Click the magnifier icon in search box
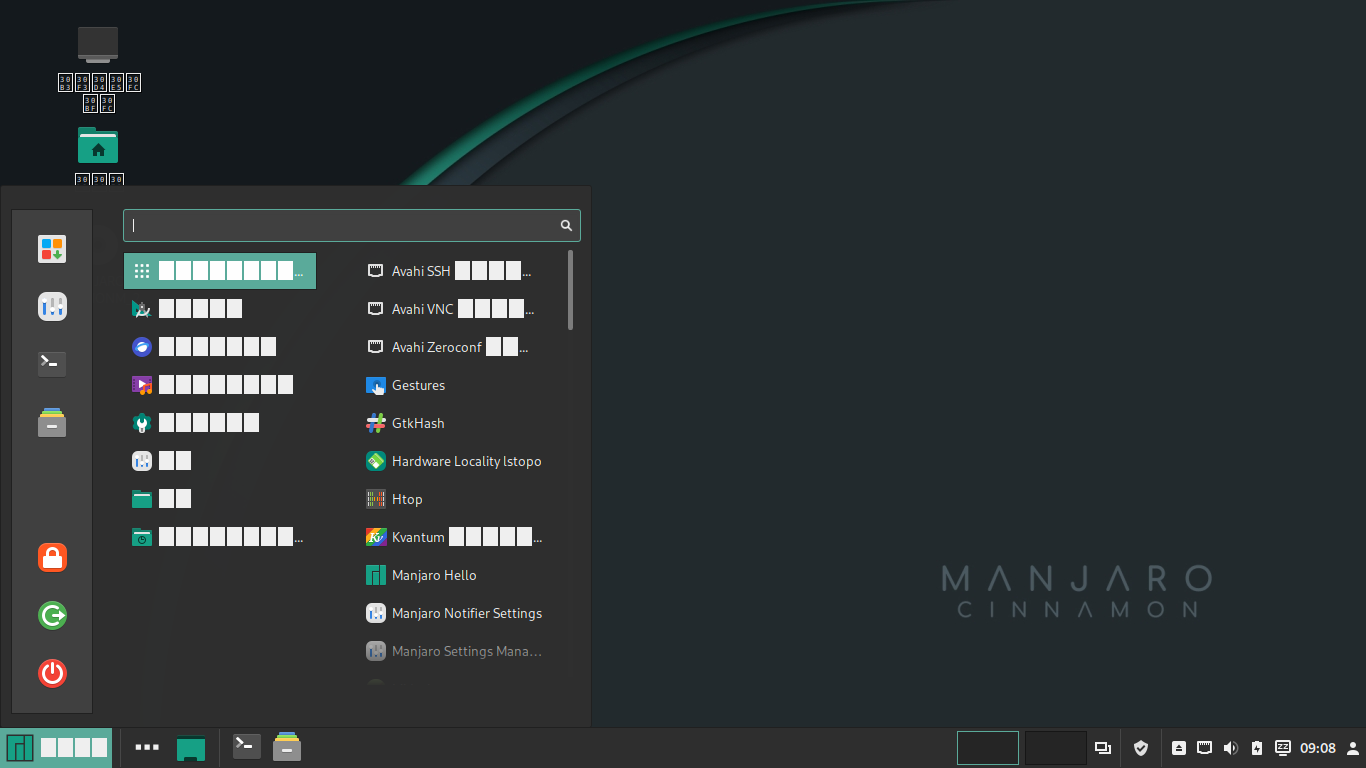This screenshot has height=768, width=1366. 566,225
